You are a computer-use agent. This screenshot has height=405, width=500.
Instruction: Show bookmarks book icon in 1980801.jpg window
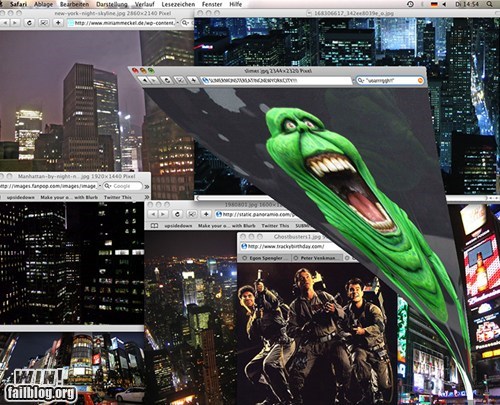154,226
